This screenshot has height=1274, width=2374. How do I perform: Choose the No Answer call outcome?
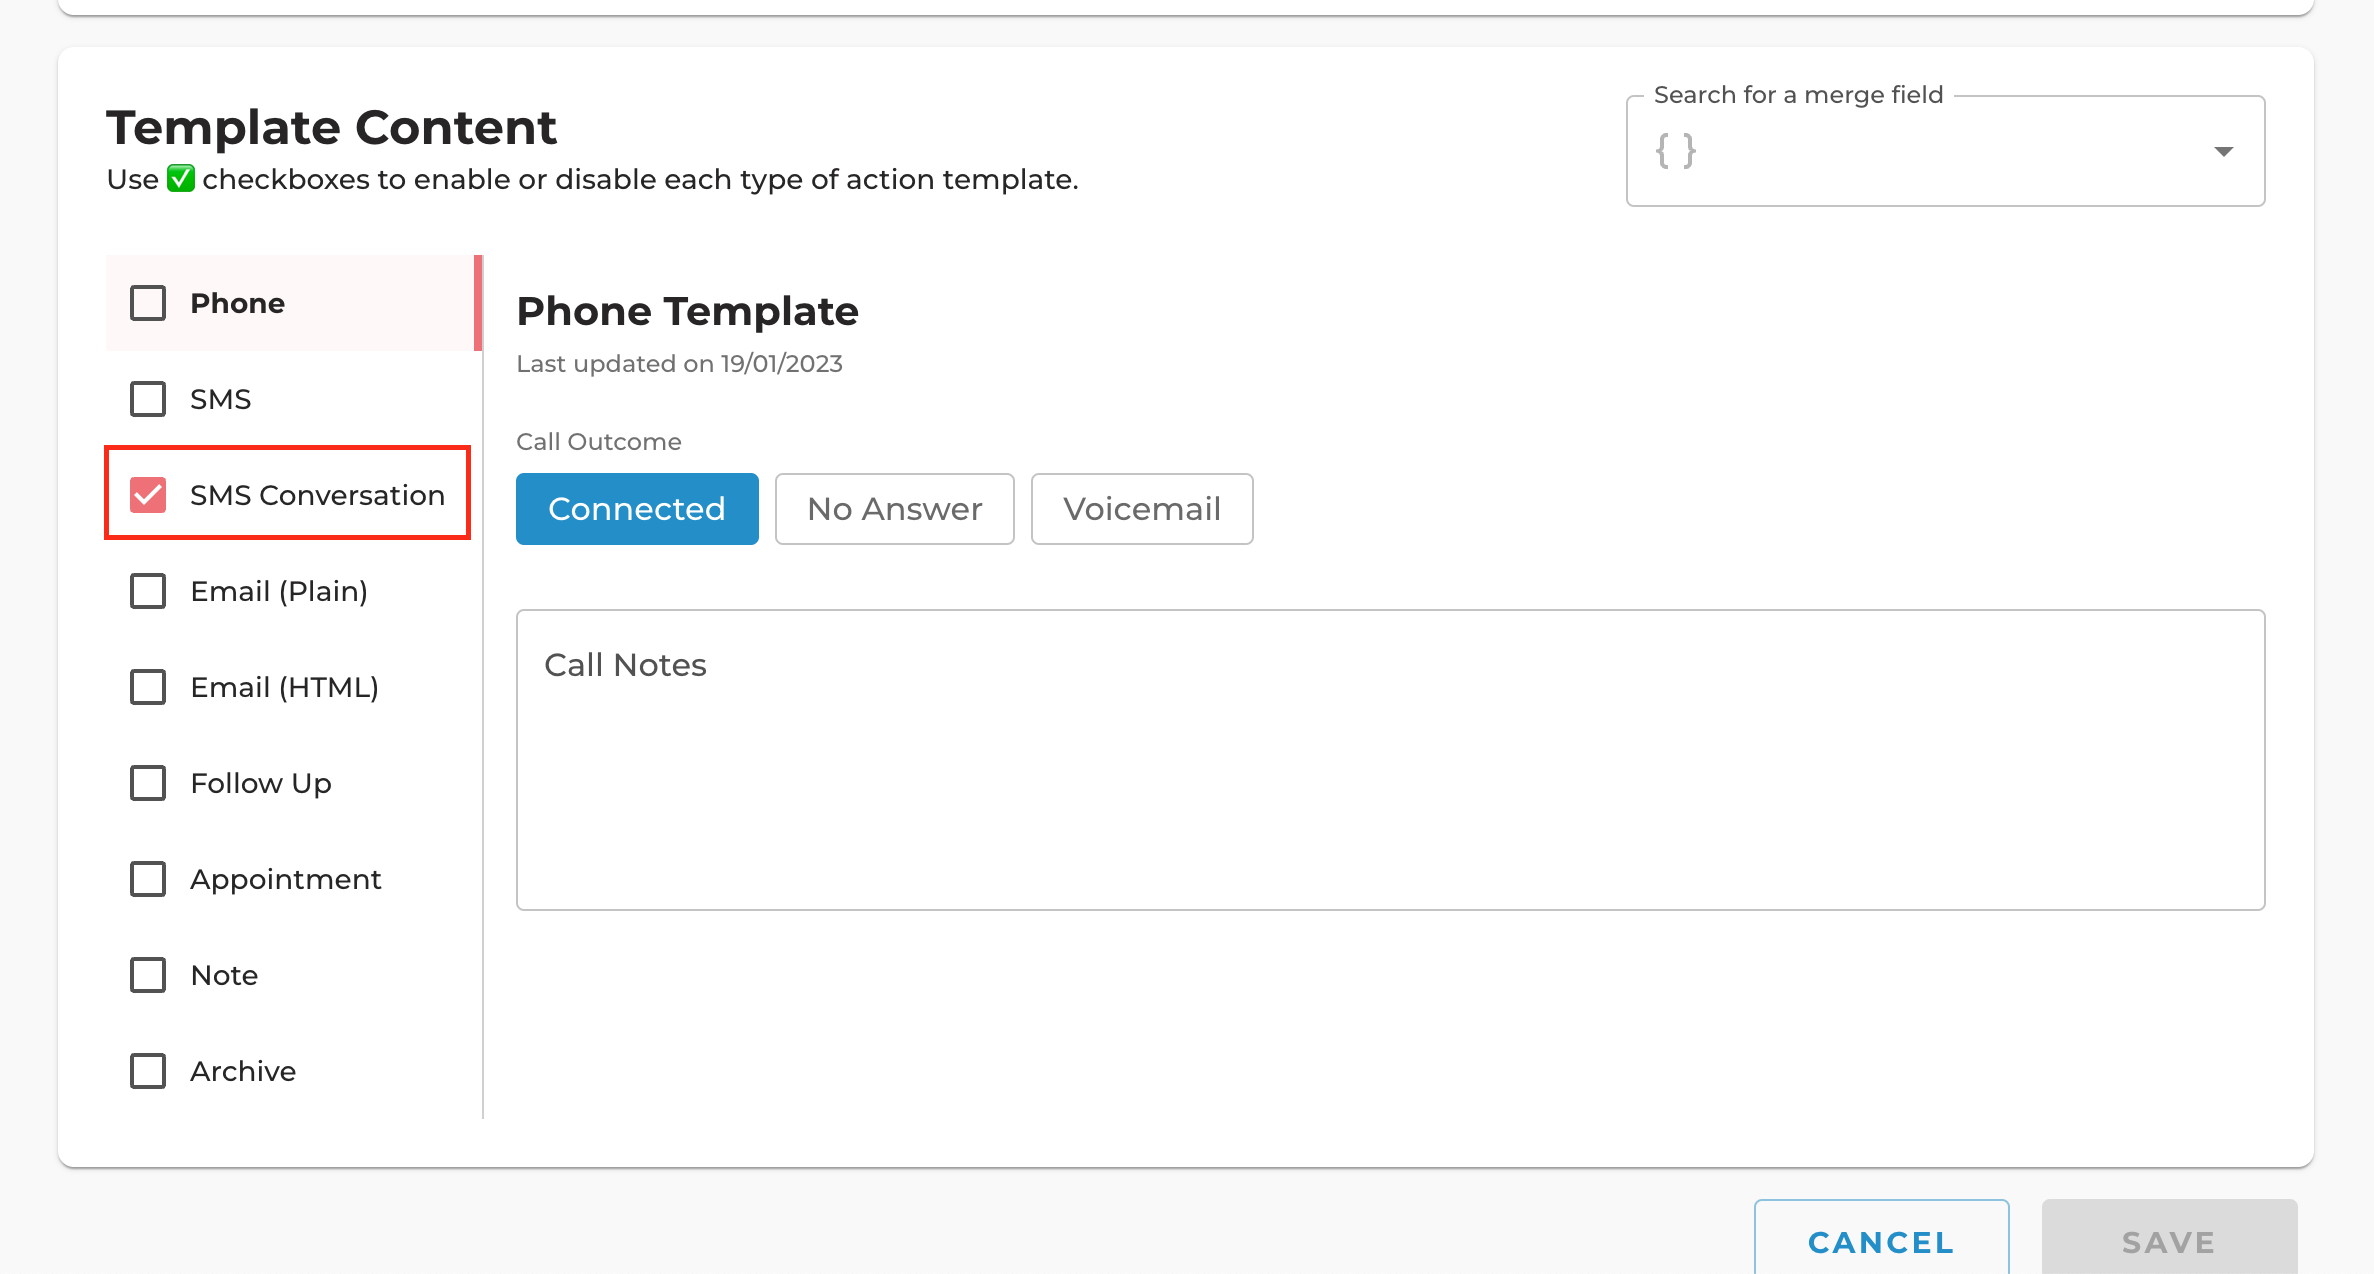tap(895, 509)
